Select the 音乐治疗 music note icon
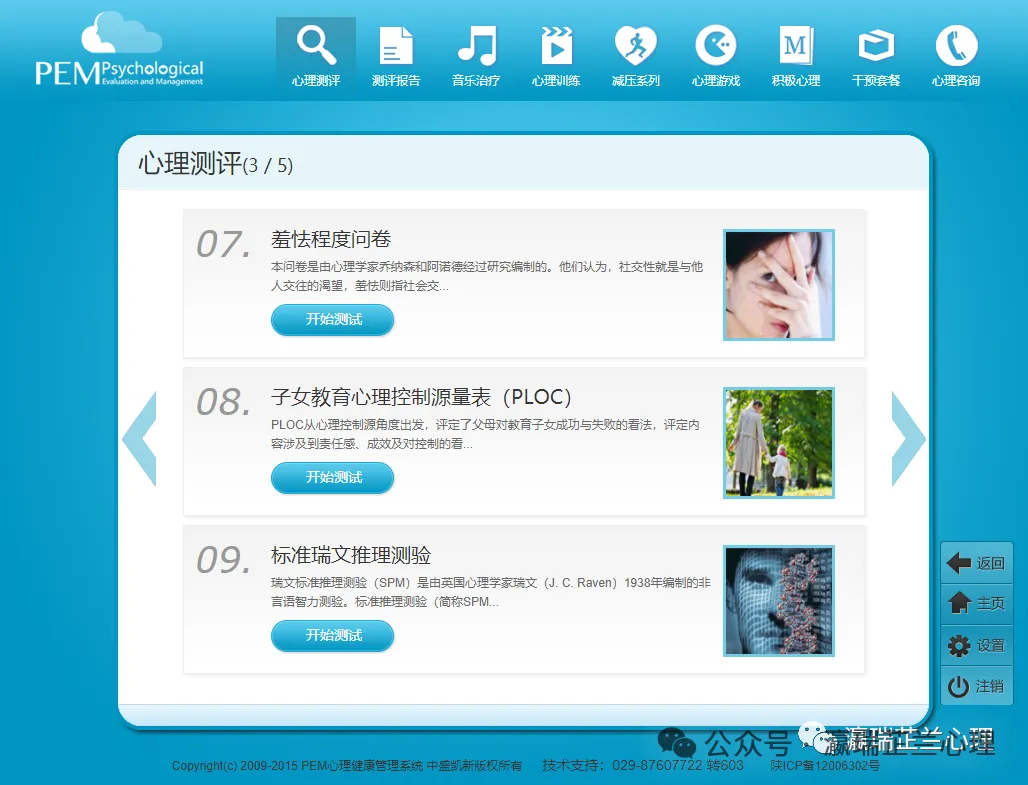The height and width of the screenshot is (785, 1028). [476, 47]
